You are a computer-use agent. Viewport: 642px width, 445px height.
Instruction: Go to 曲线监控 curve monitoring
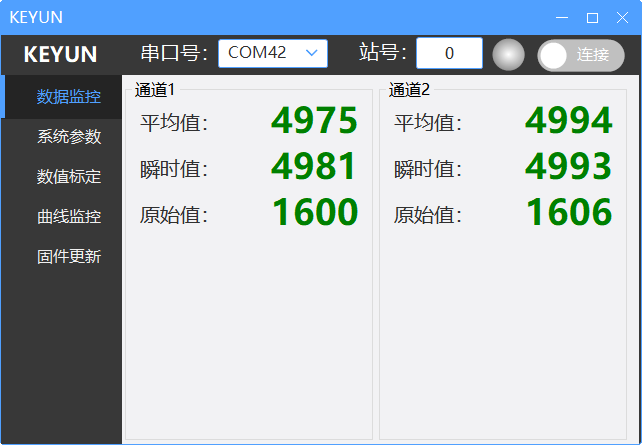(x=61, y=217)
